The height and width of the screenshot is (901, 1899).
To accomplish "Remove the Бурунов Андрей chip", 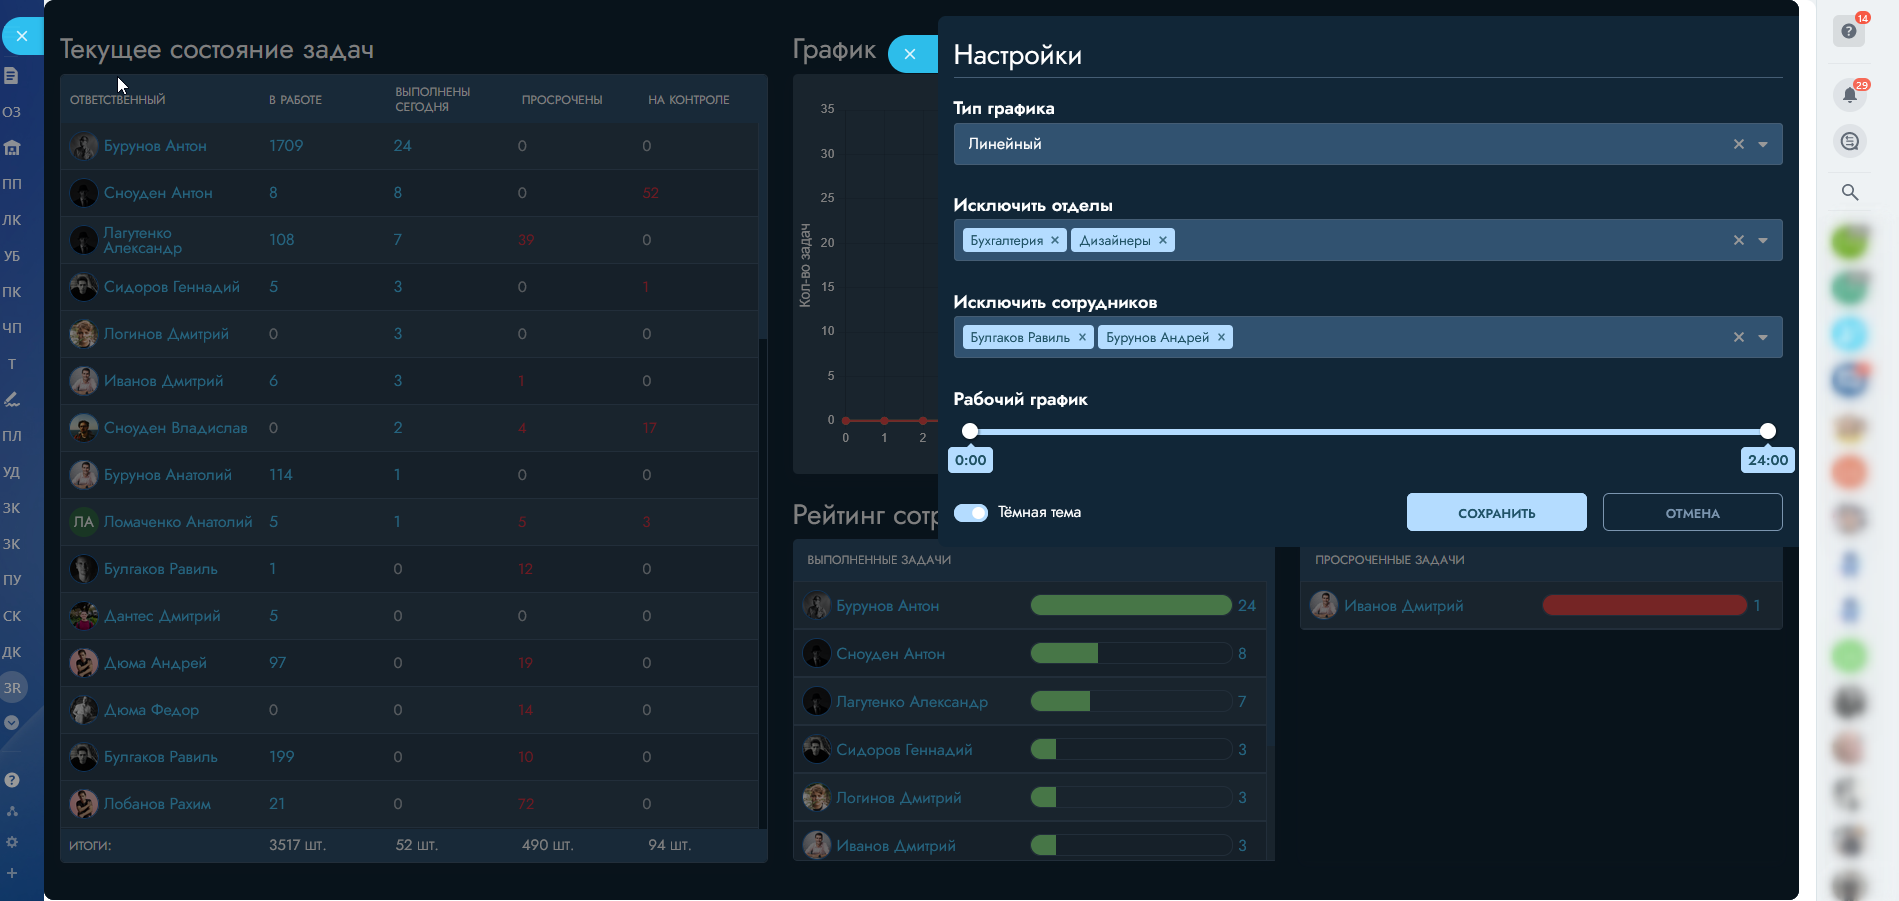I will [x=1221, y=337].
